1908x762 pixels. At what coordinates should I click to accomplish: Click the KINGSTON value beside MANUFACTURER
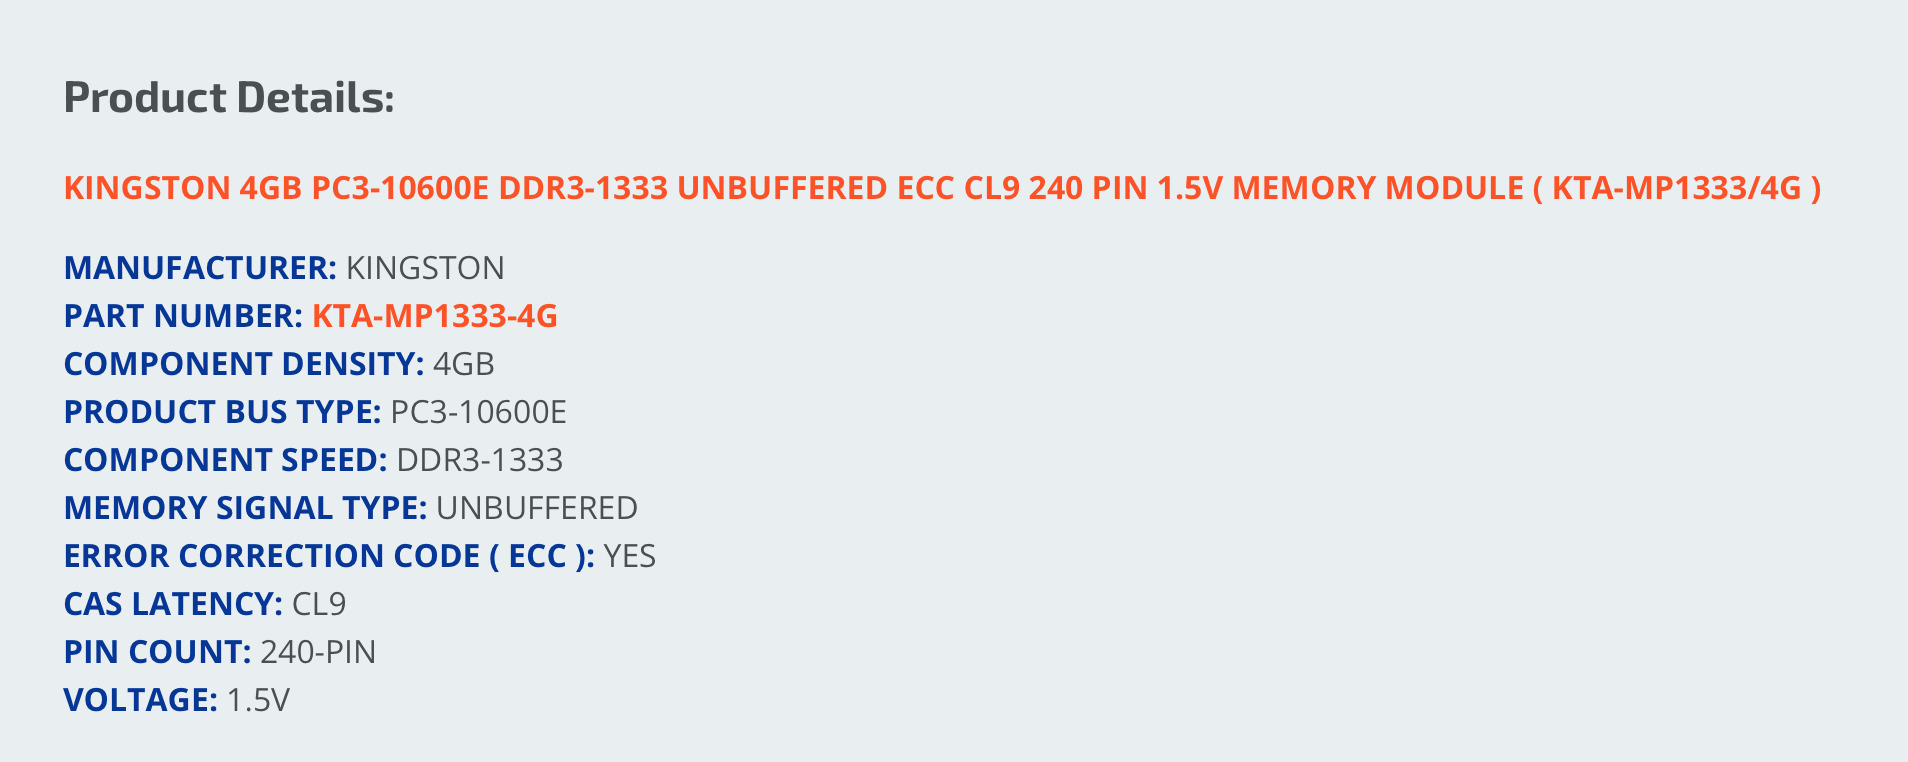[x=425, y=268]
